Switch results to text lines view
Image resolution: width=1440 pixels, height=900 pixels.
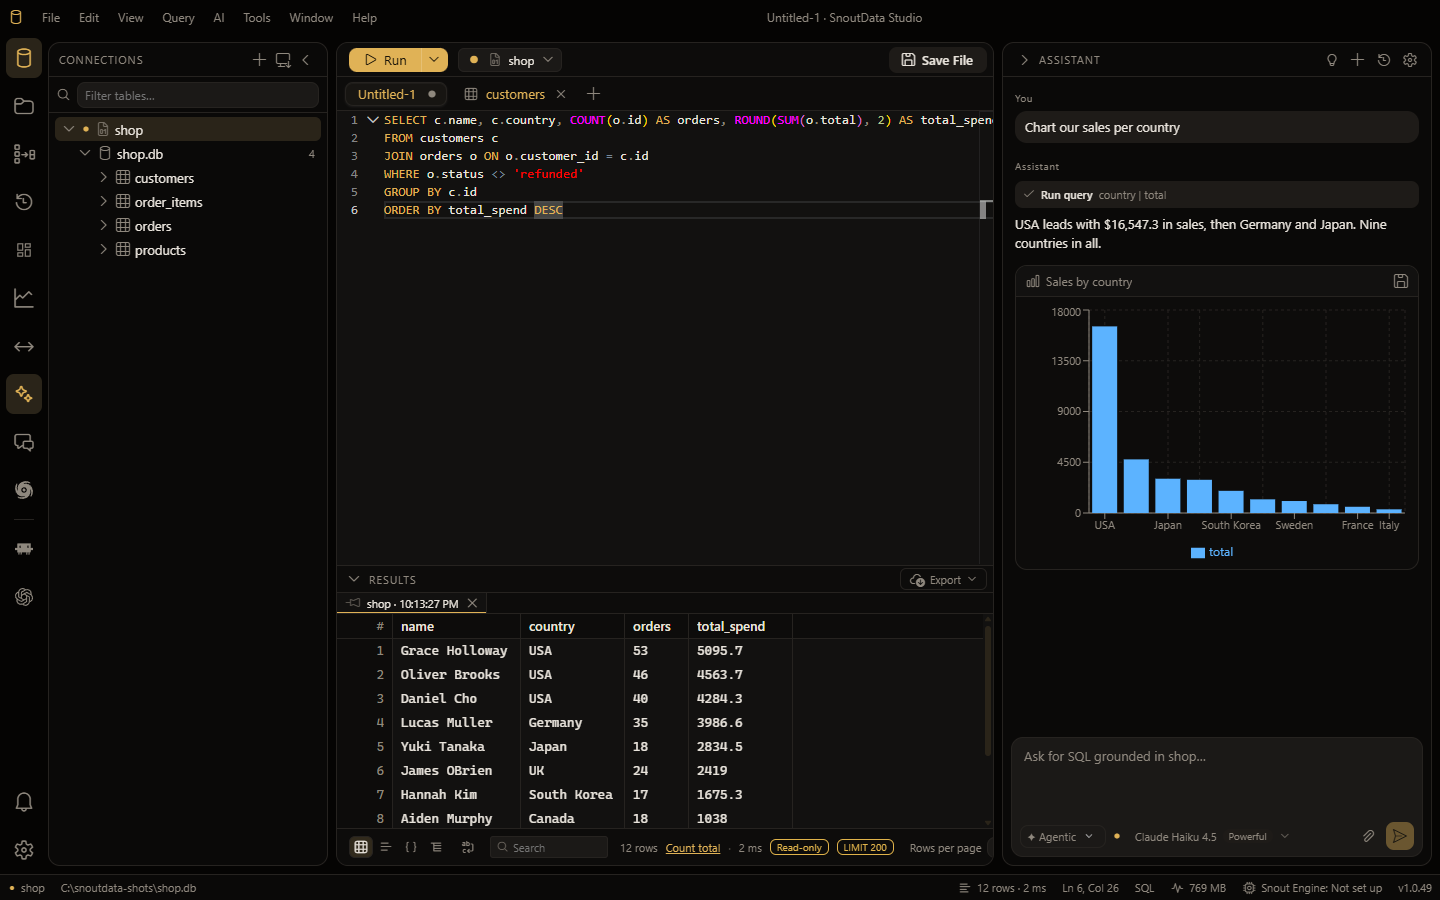[x=386, y=847]
